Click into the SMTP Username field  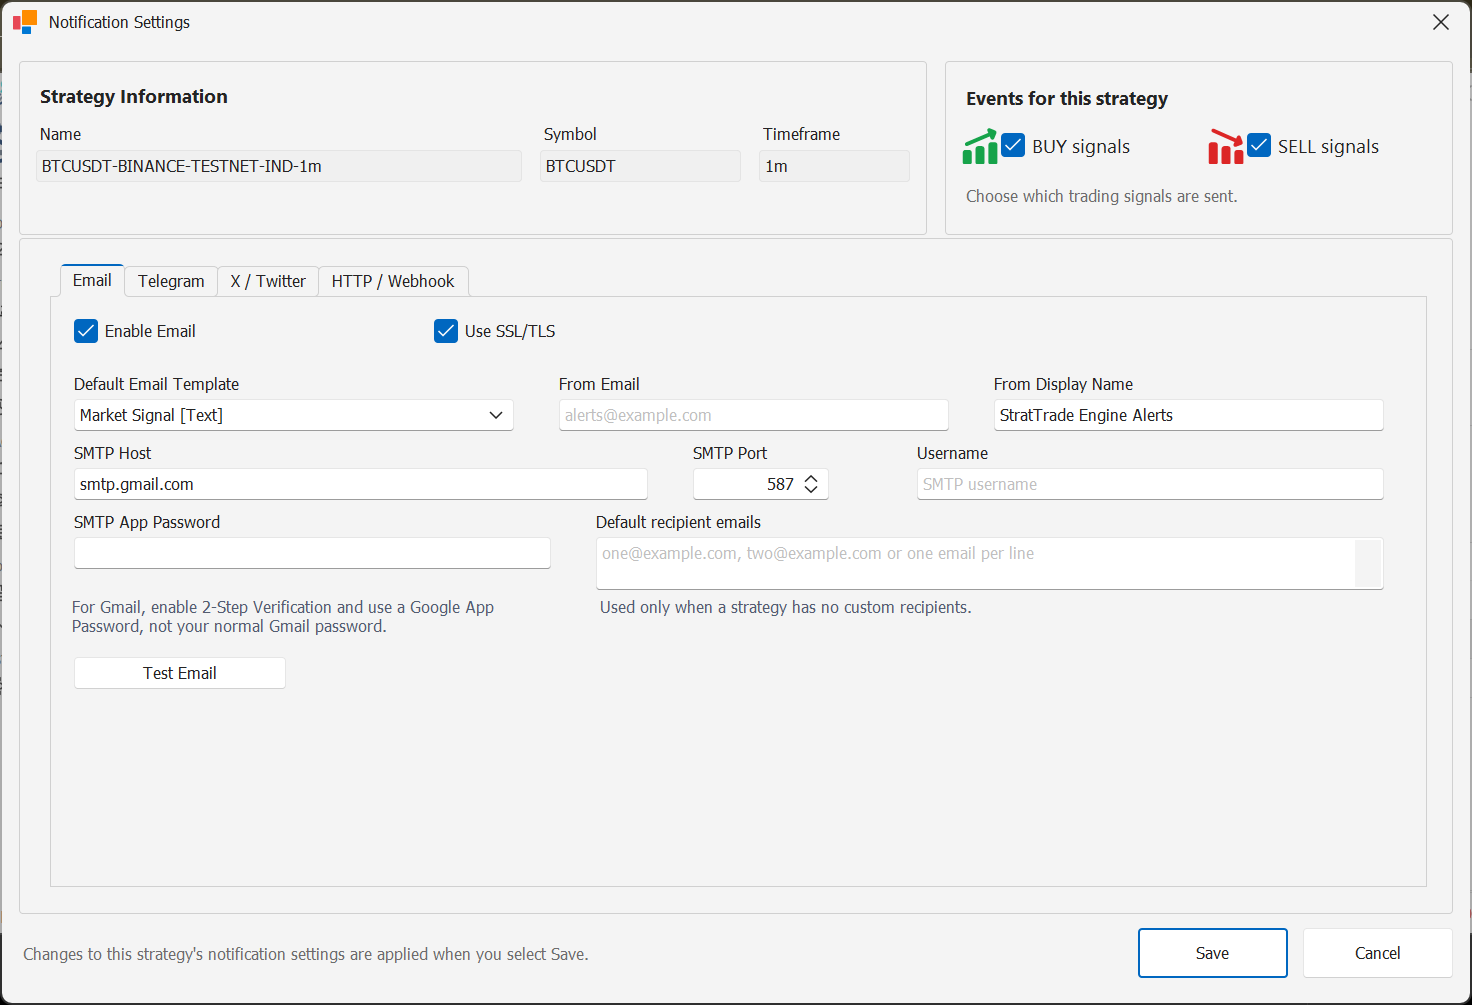tap(1150, 484)
